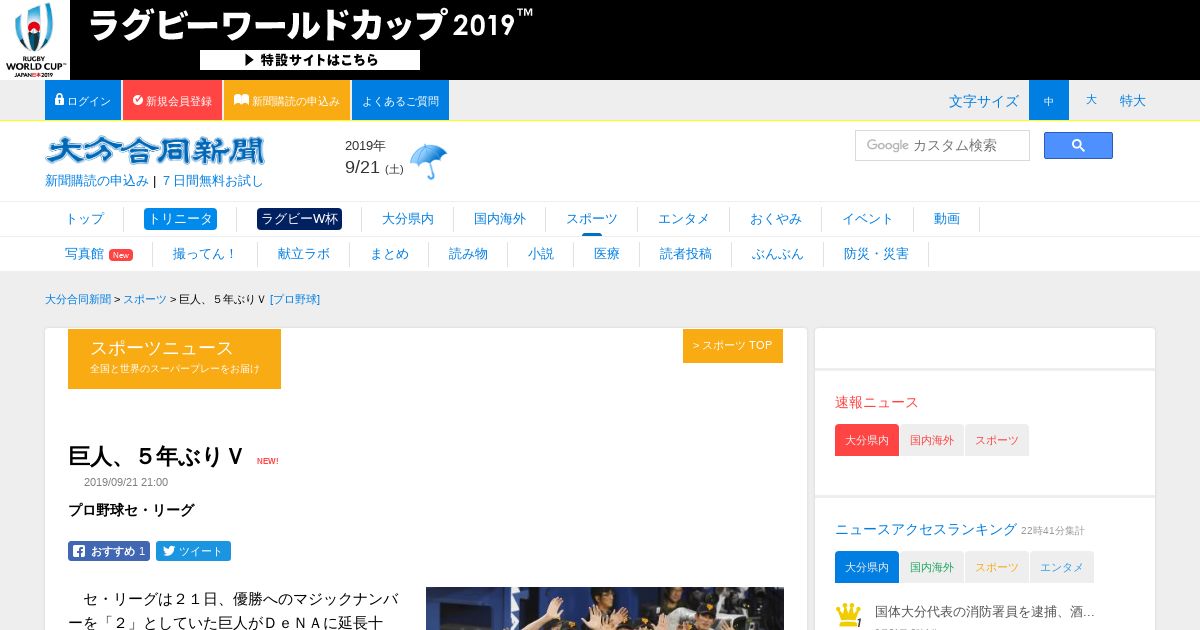Click the 巨人、５年ぶりＶ headline
1200x630 pixels.
[156, 456]
